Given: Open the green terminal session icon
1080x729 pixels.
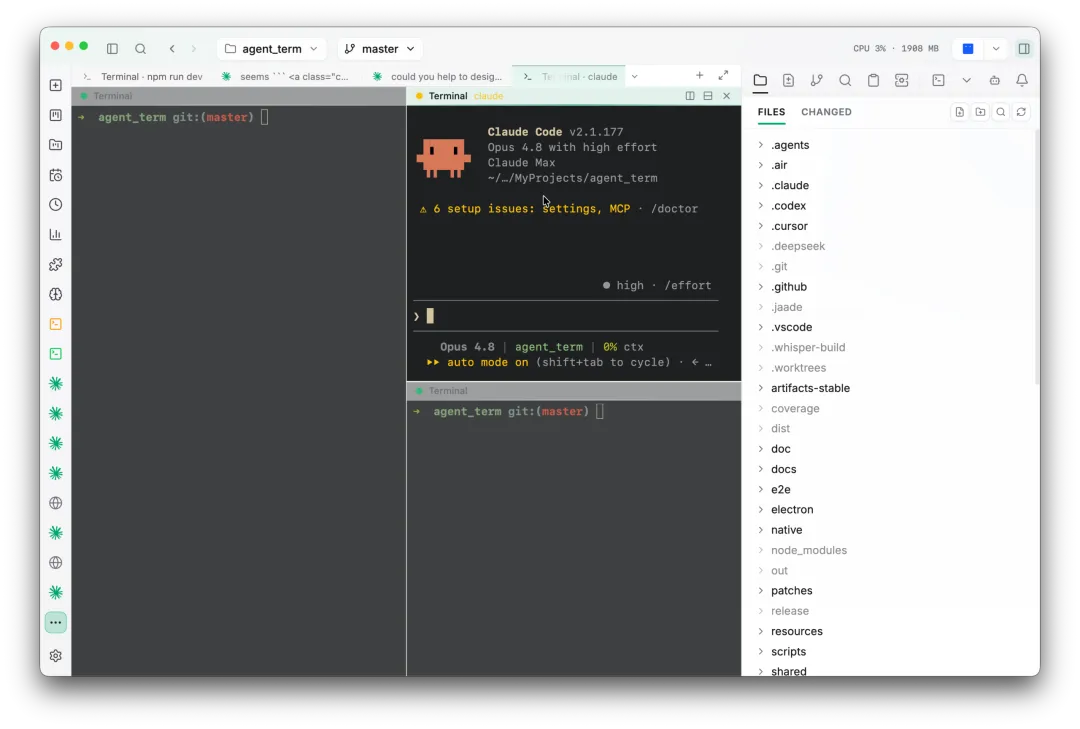Looking at the screenshot, I should 56,353.
